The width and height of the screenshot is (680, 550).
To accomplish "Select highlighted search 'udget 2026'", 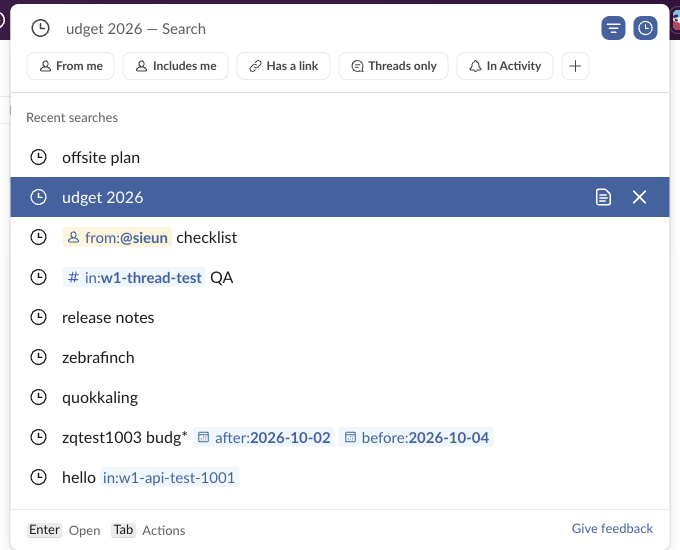I will pyautogui.click(x=340, y=197).
